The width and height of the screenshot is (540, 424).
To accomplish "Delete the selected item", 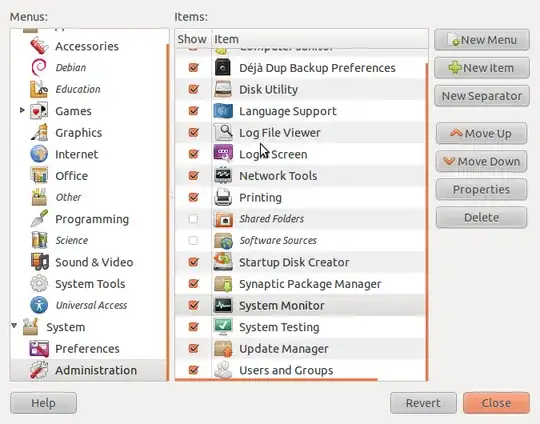I will click(x=481, y=217).
